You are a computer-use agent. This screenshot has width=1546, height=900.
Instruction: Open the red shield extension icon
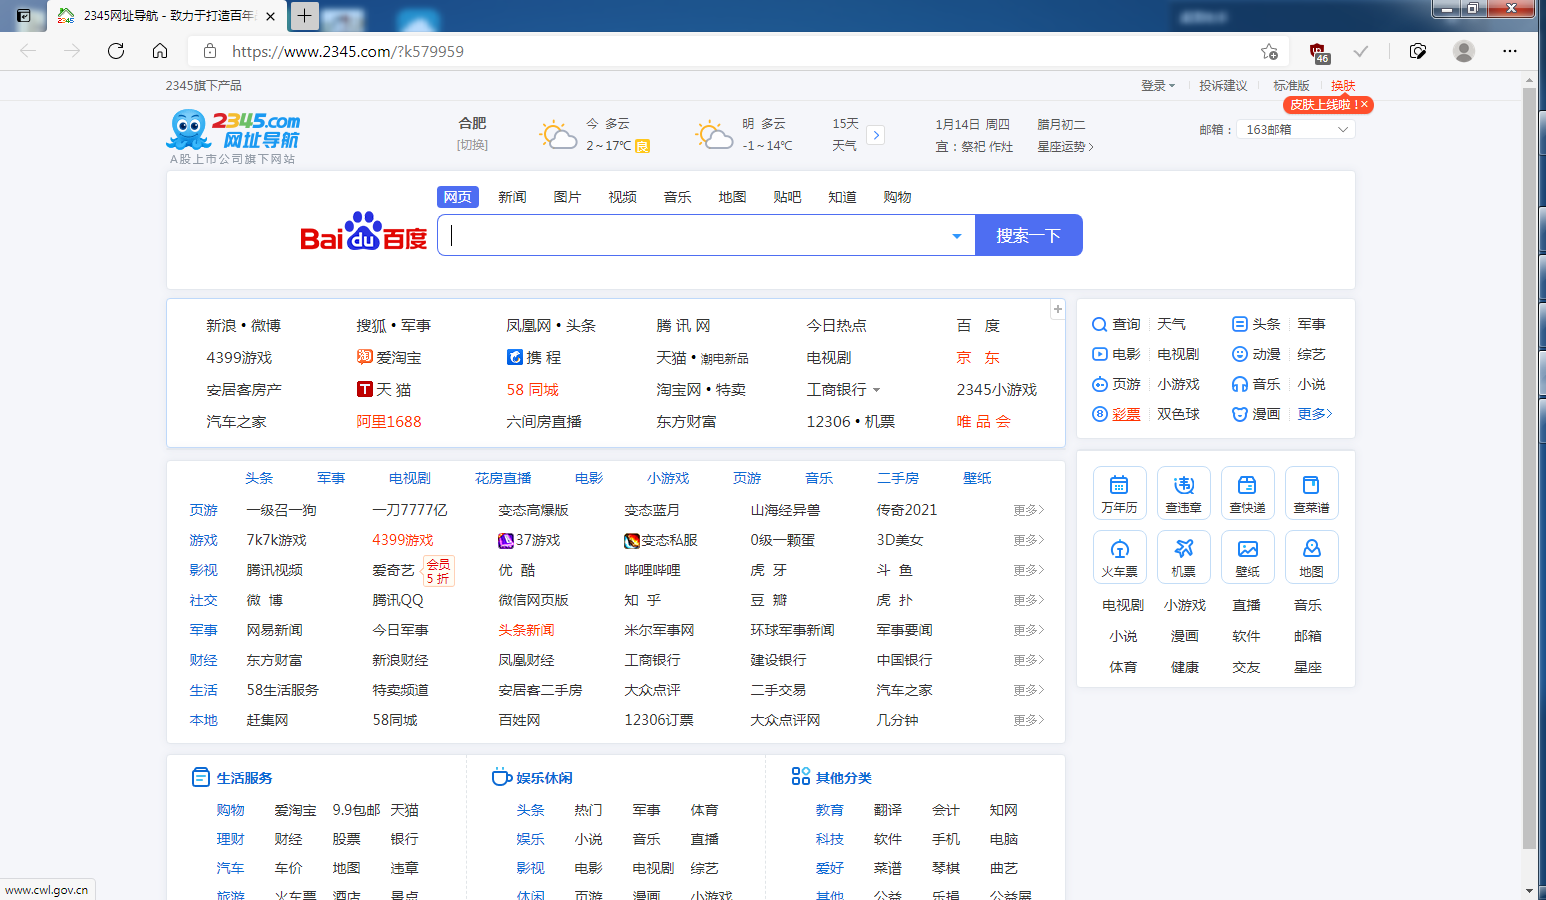[1318, 52]
